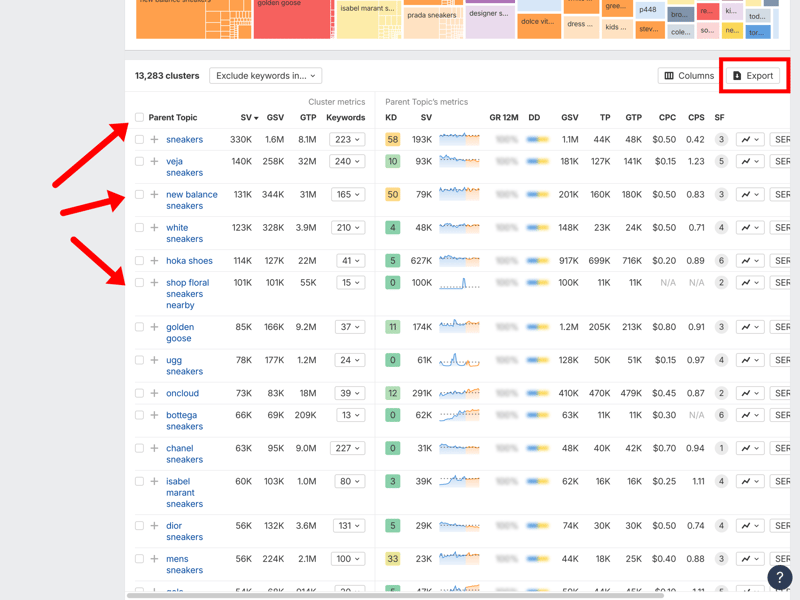
Task: Click the KD column header
Action: [x=391, y=118]
